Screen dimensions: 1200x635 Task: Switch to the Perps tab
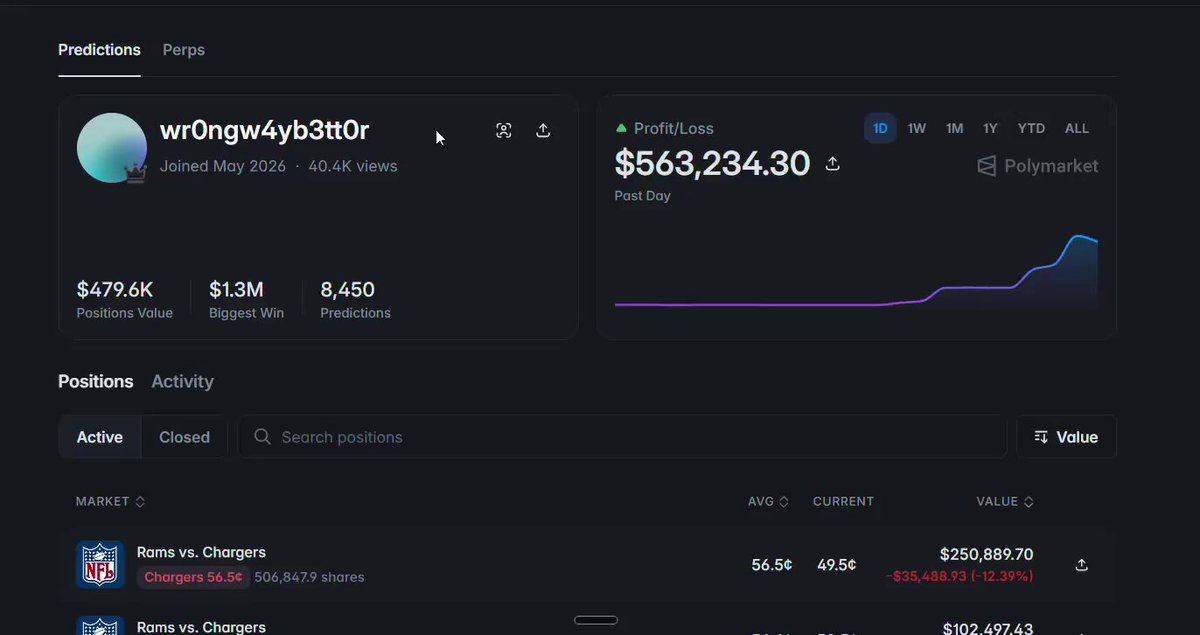coord(184,50)
